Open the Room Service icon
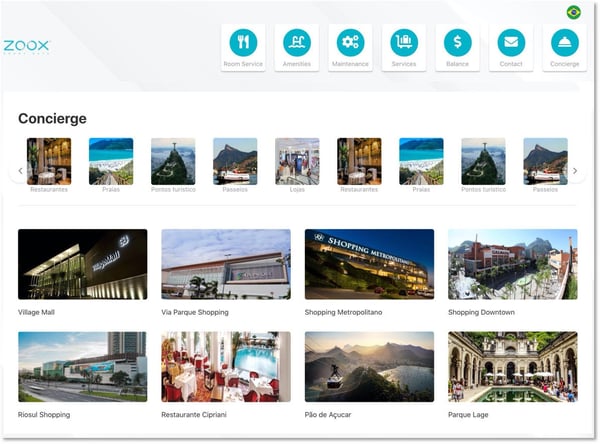 [243, 43]
